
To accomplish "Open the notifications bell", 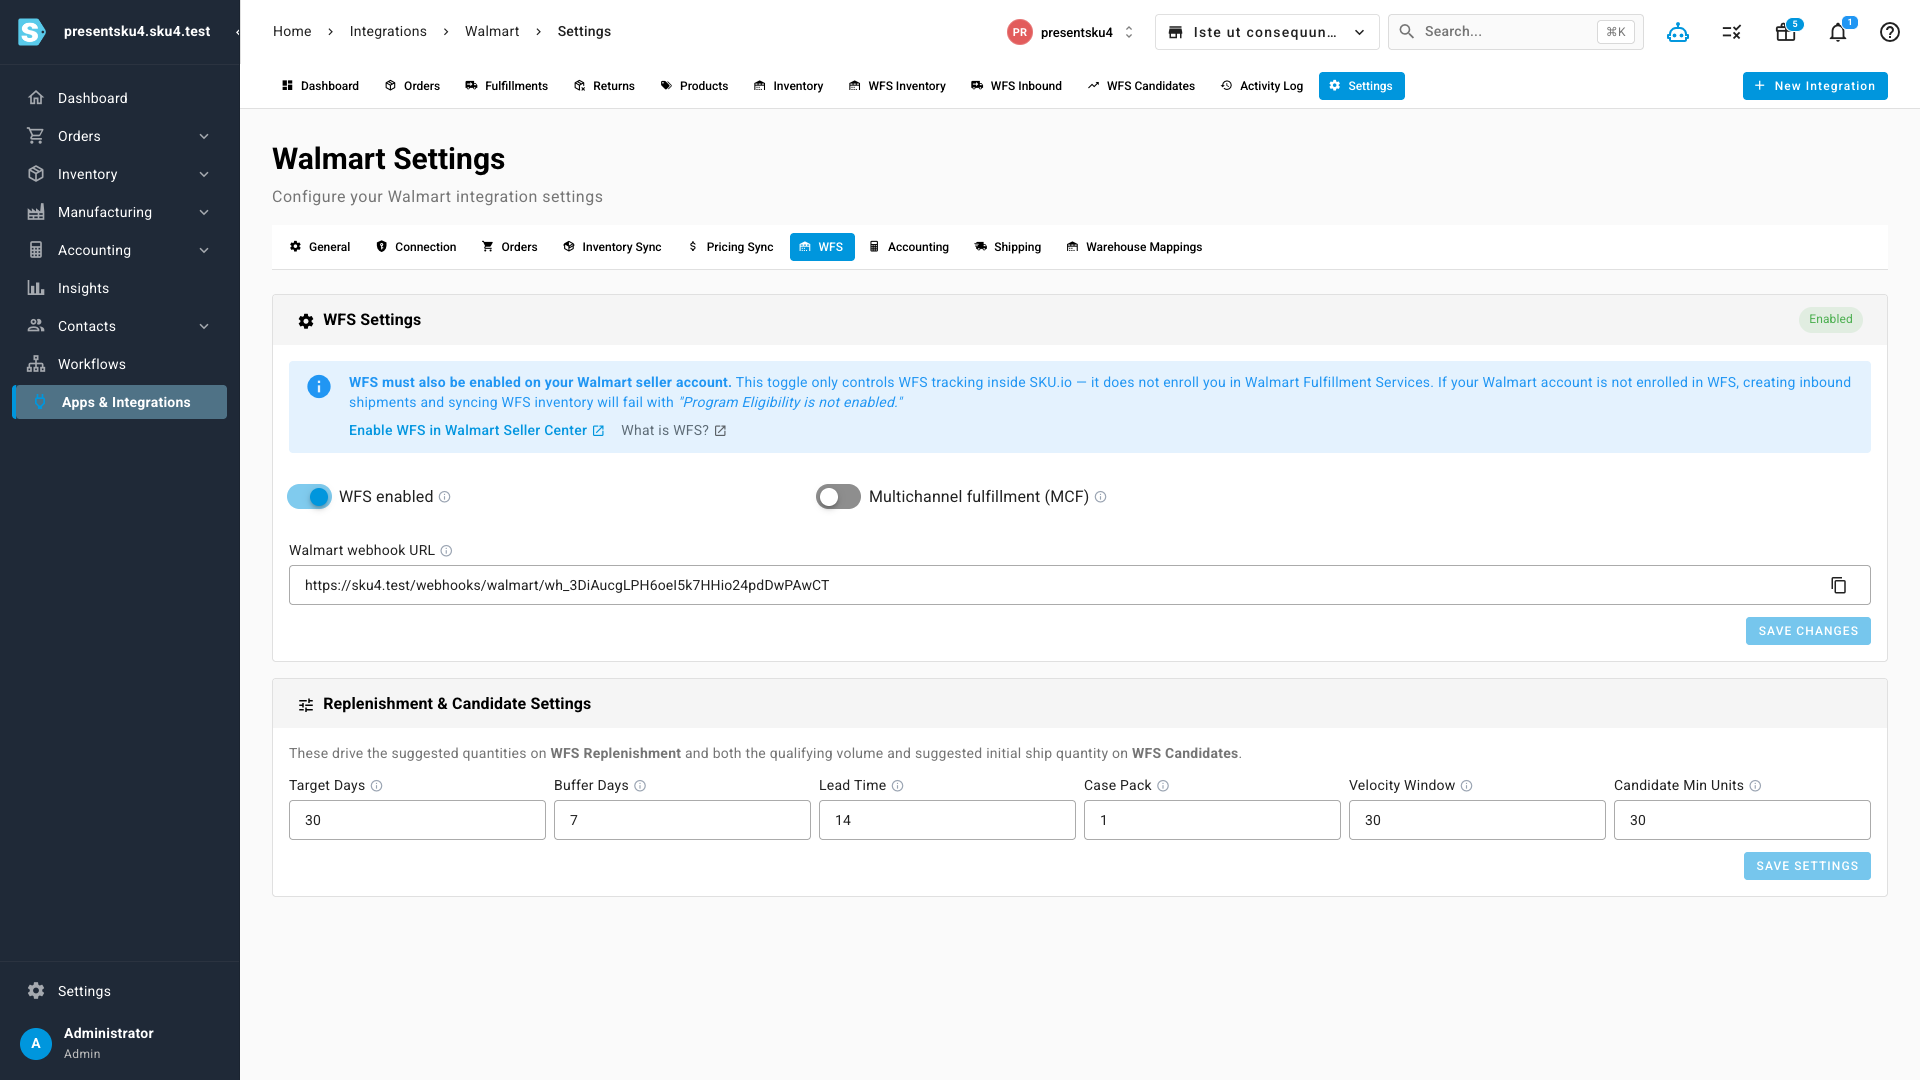I will pyautogui.click(x=1838, y=32).
